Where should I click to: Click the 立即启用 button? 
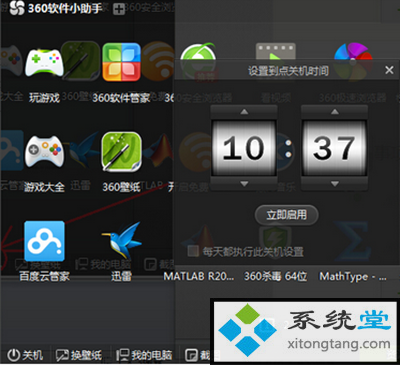pos(287,215)
